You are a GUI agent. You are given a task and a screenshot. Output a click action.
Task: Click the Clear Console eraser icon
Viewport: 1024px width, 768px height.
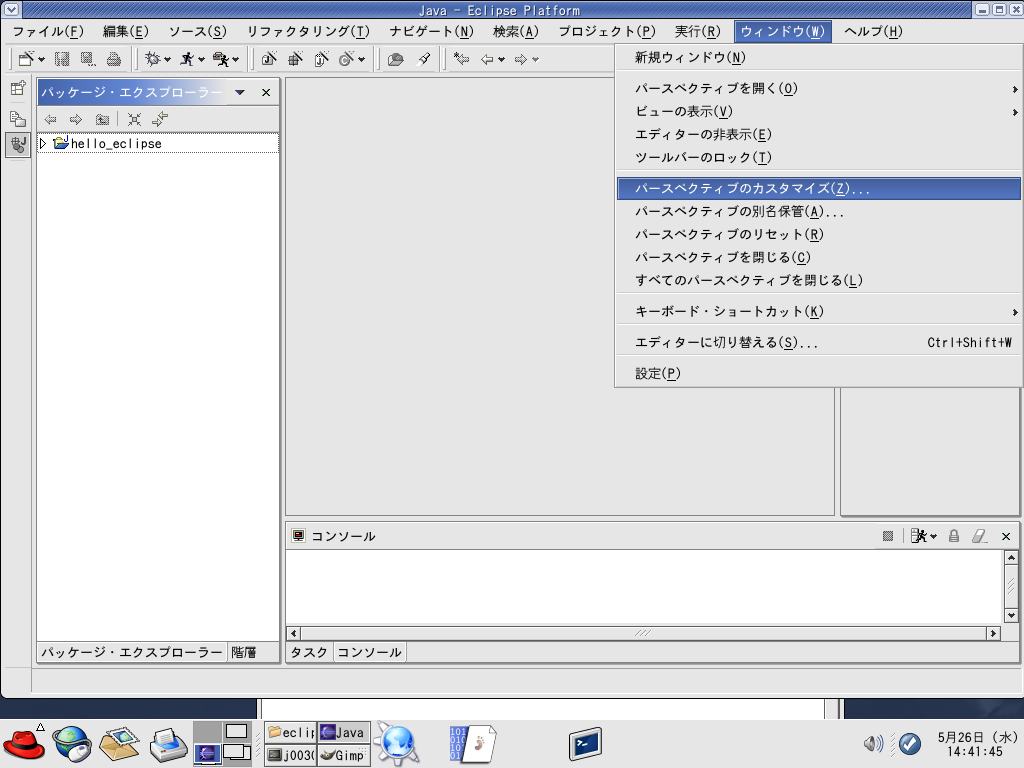click(x=979, y=536)
